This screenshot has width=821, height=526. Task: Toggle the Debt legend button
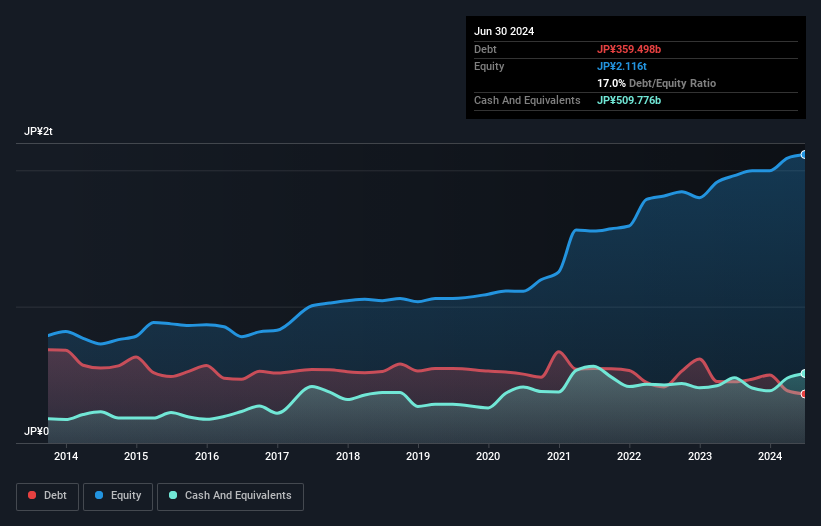(x=48, y=496)
